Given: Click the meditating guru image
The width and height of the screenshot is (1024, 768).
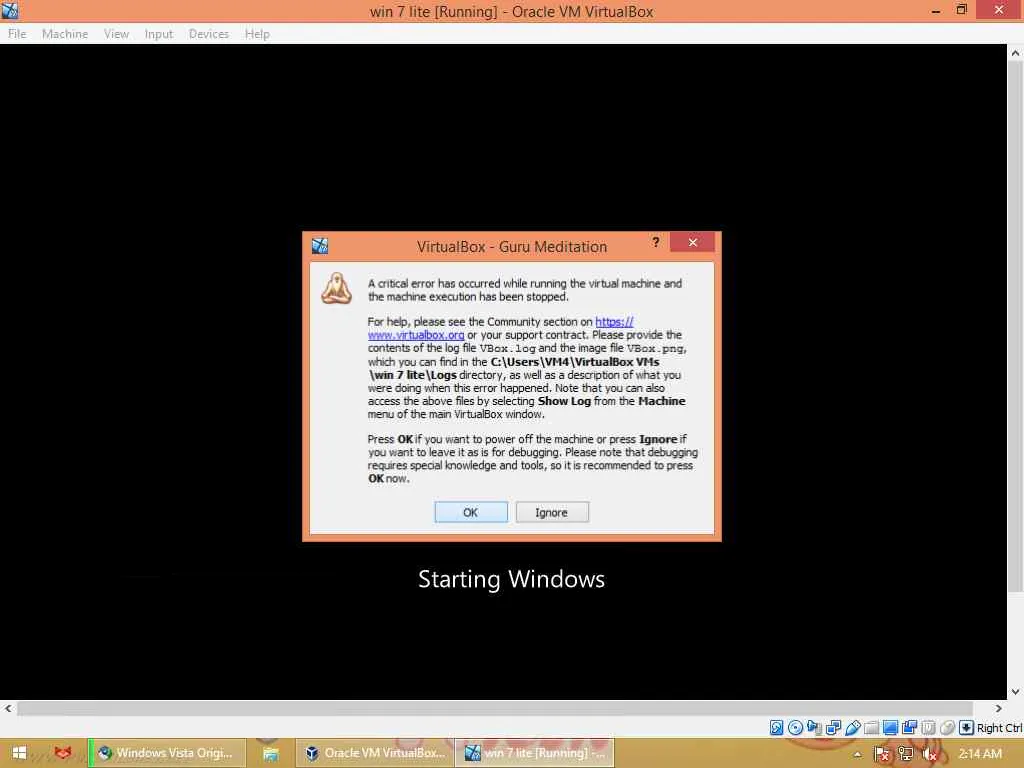Looking at the screenshot, I should point(336,289).
